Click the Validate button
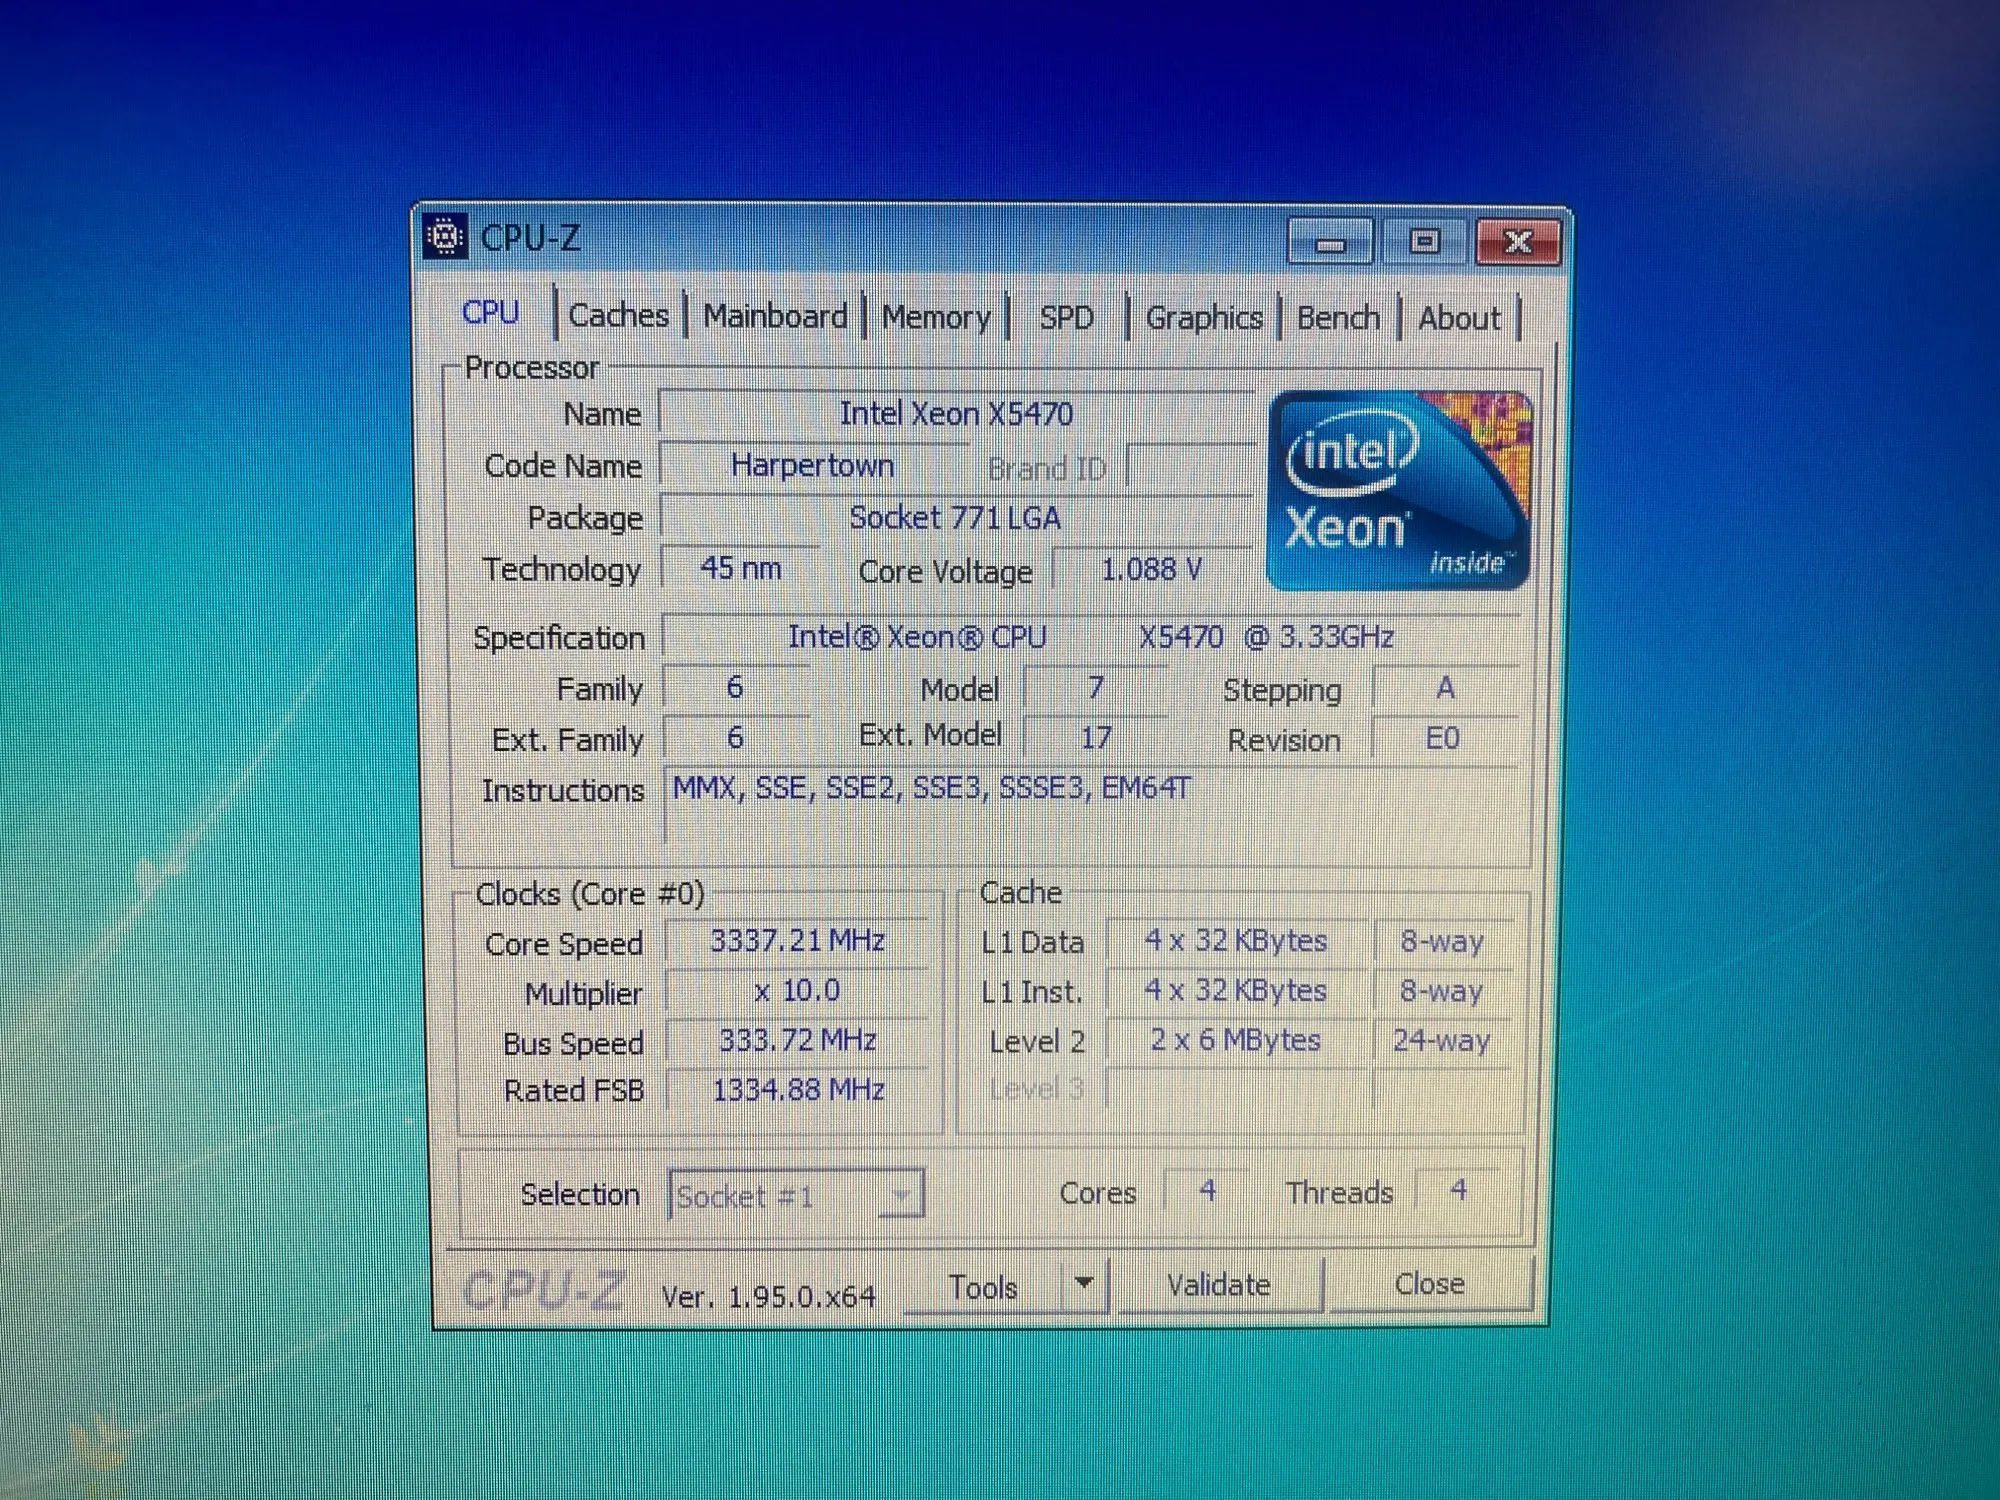 (x=1219, y=1285)
